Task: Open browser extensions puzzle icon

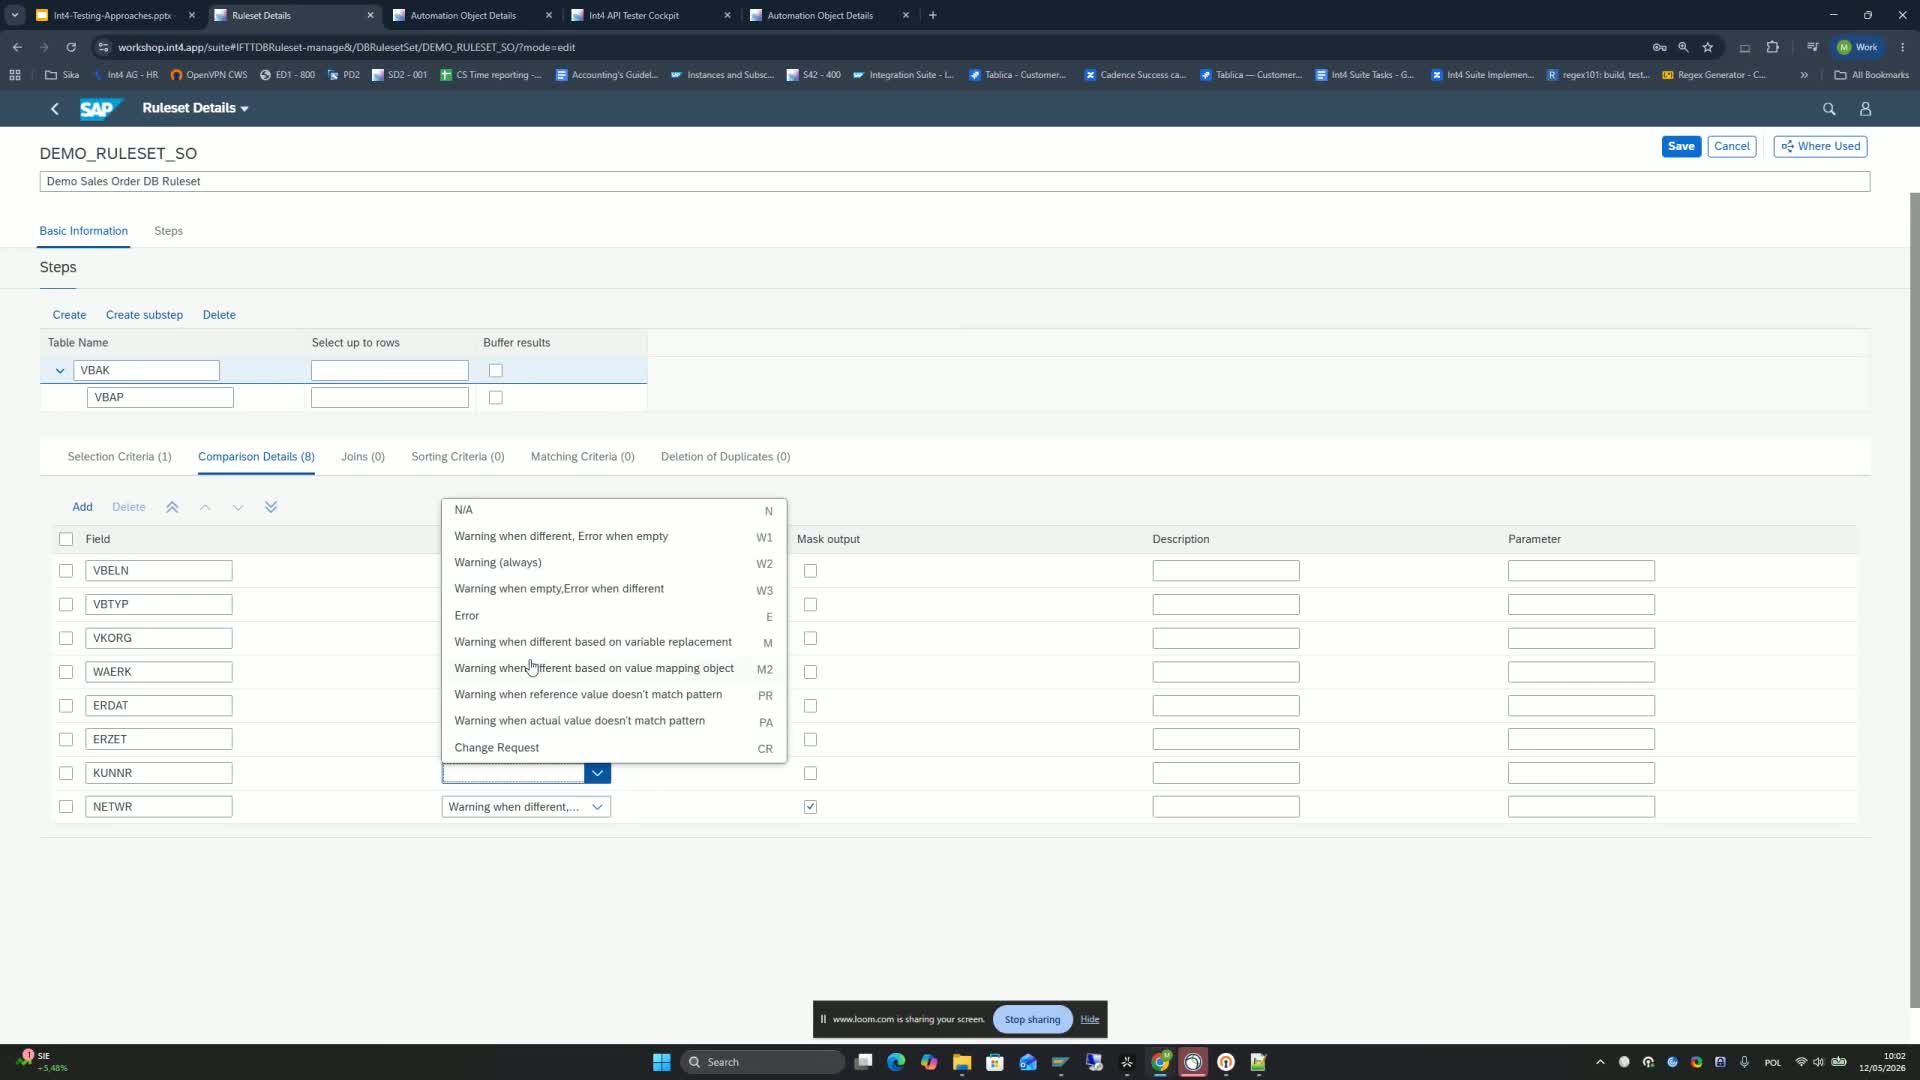Action: point(1773,47)
